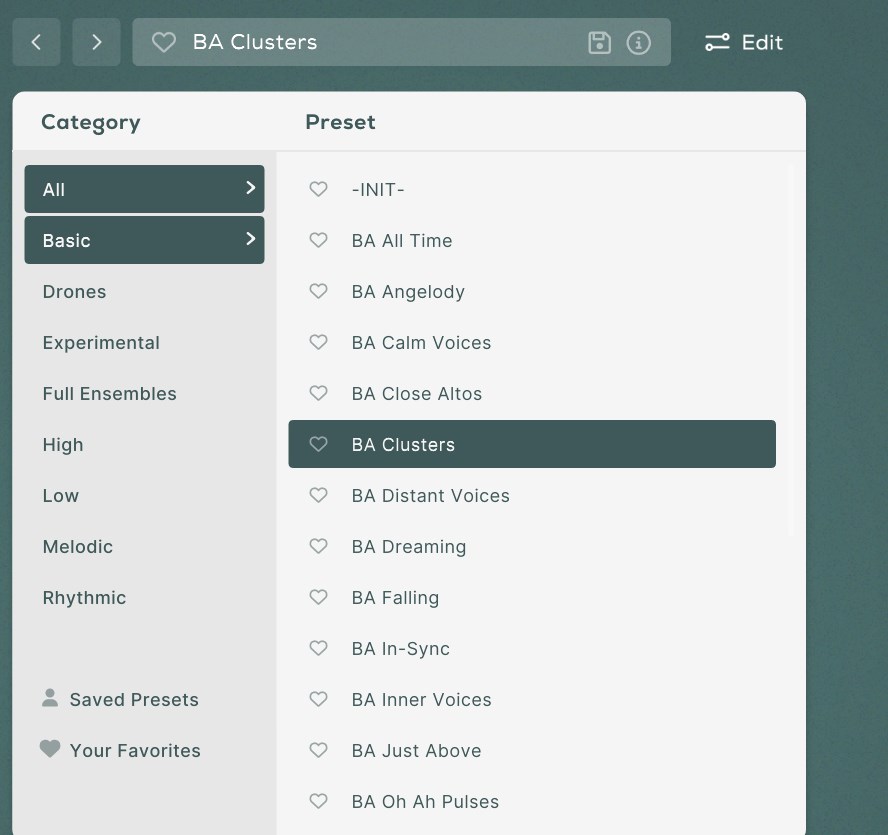Load the BA Oh Ah Pulses preset
888x835 pixels.
point(425,802)
